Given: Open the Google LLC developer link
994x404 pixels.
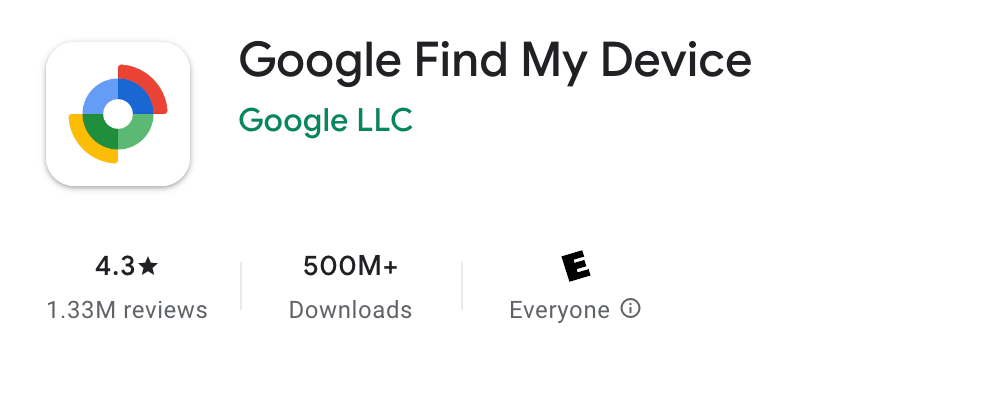Looking at the screenshot, I should tap(326, 121).
